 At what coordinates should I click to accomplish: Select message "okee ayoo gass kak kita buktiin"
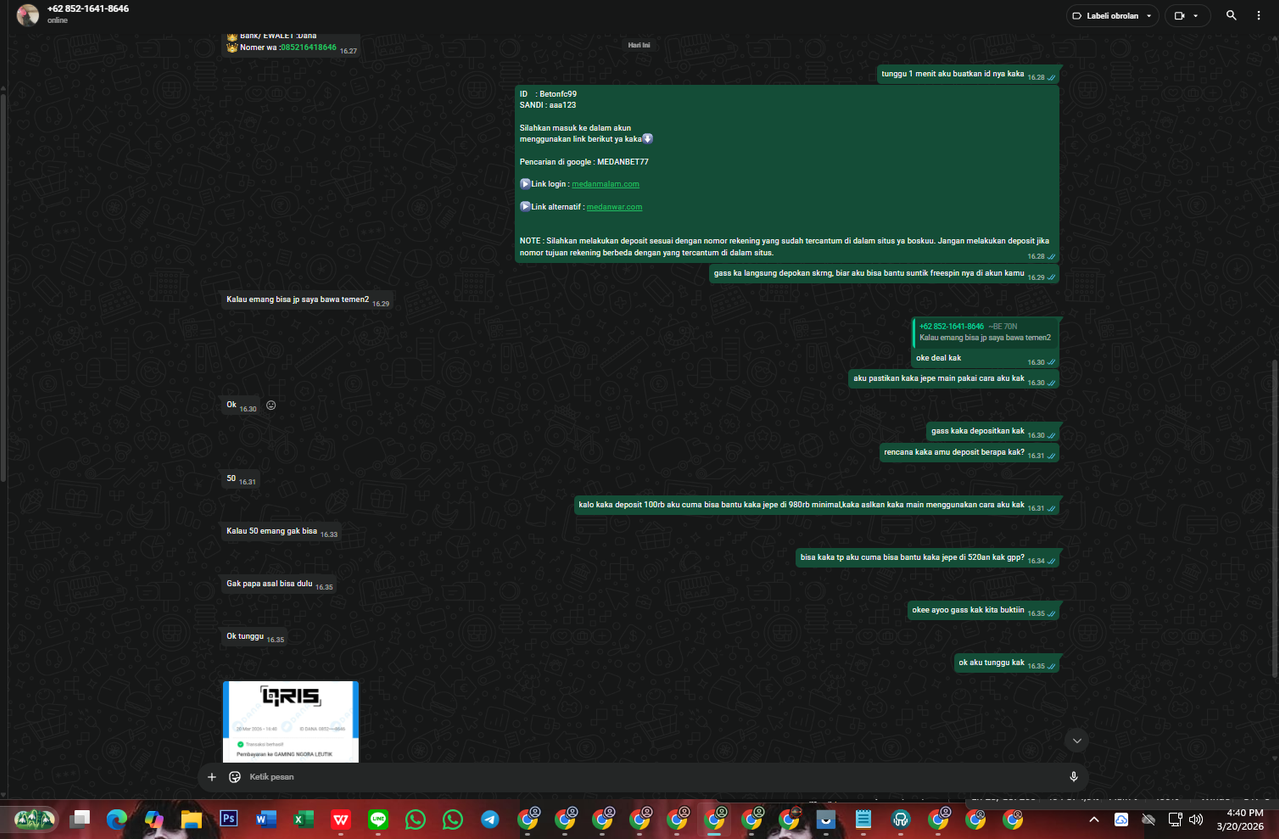(x=983, y=610)
